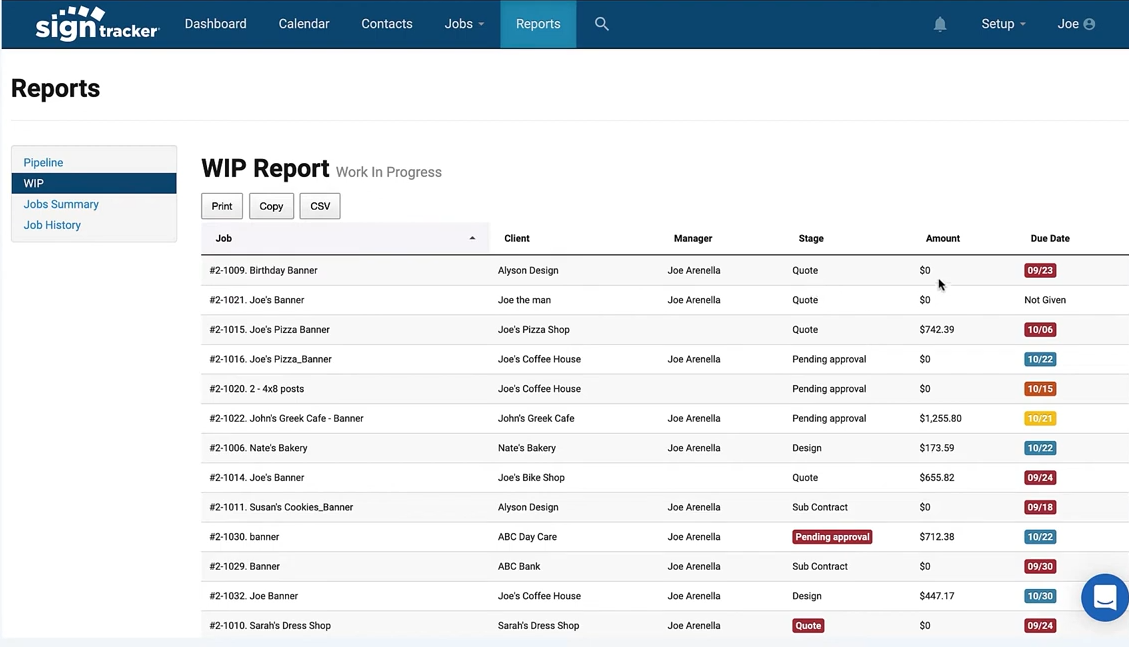
Task: Select the Reports nav tab
Action: [538, 24]
